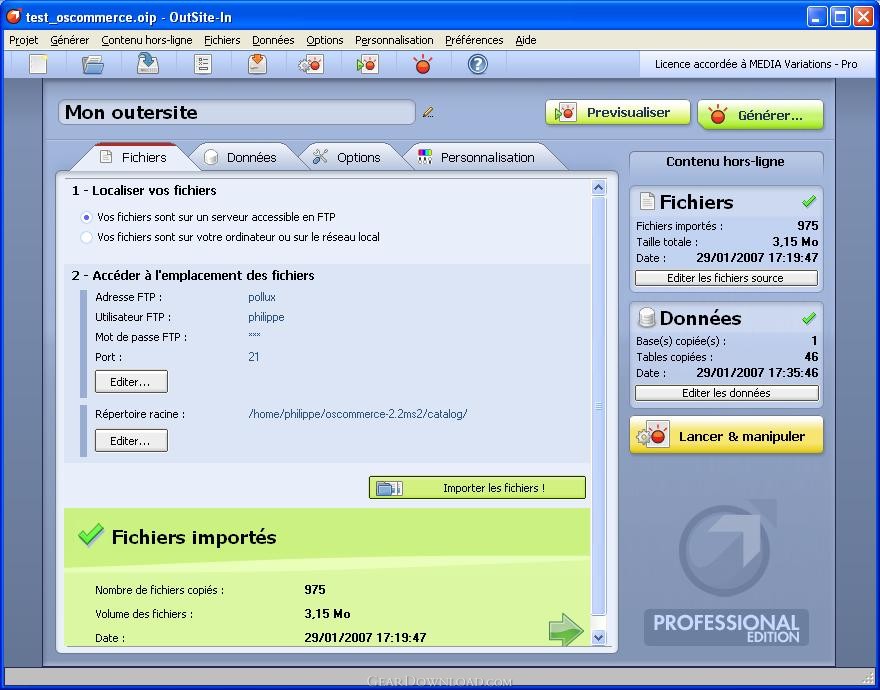Open the Aide menu

click(x=526, y=40)
